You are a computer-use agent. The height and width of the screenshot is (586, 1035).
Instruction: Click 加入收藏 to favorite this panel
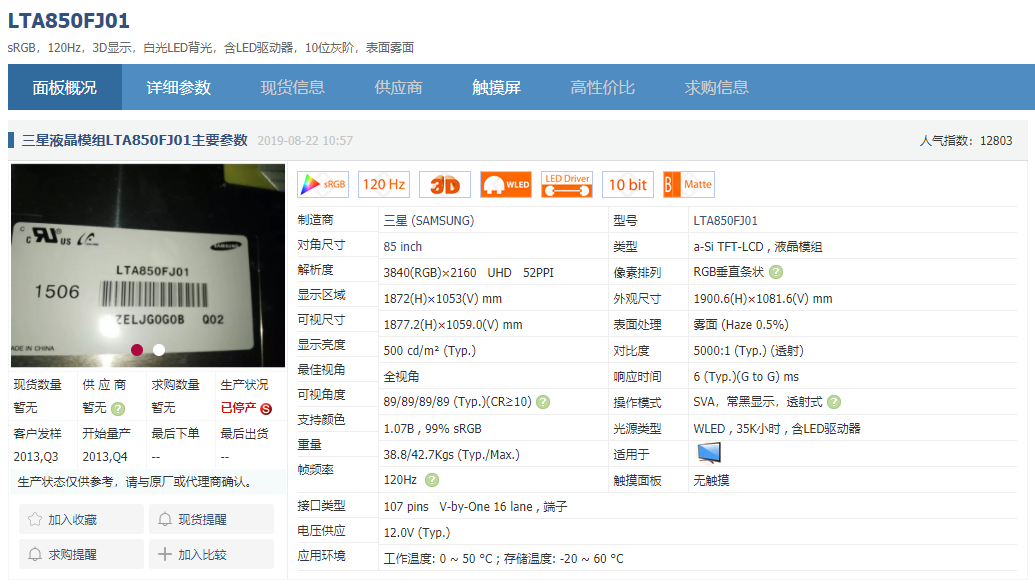click(x=80, y=518)
